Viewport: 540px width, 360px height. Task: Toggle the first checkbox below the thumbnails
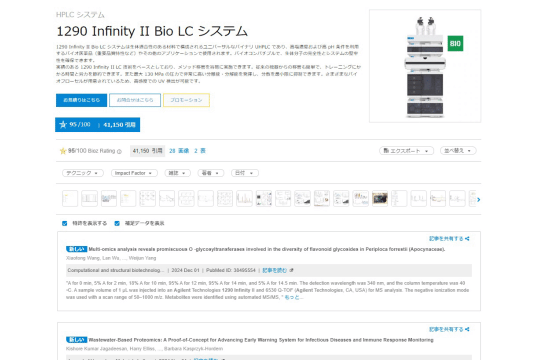point(64,224)
